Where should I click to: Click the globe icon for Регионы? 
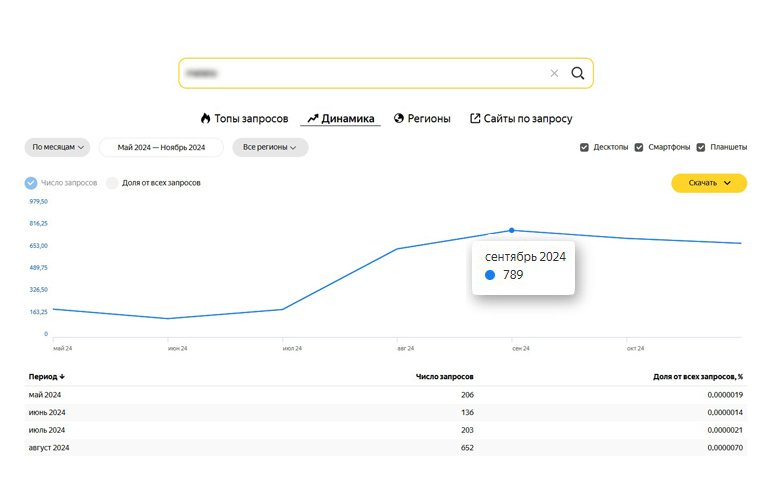[399, 118]
